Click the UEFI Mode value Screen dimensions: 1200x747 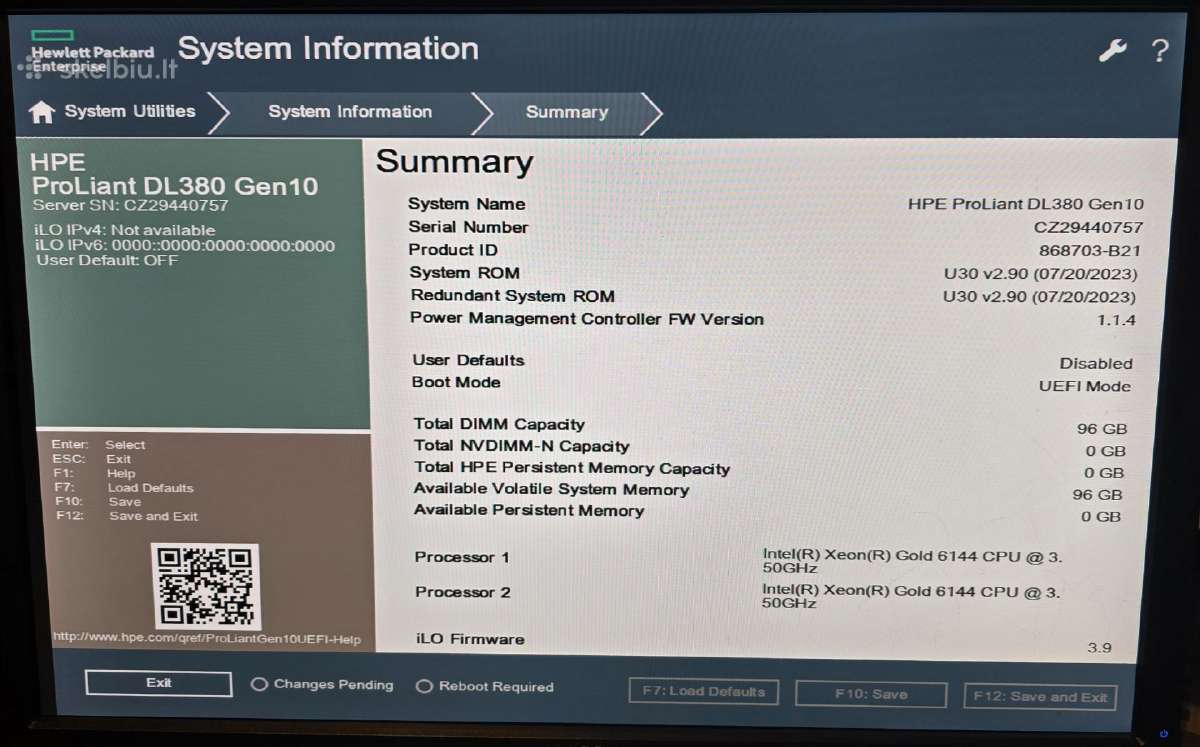click(1085, 386)
